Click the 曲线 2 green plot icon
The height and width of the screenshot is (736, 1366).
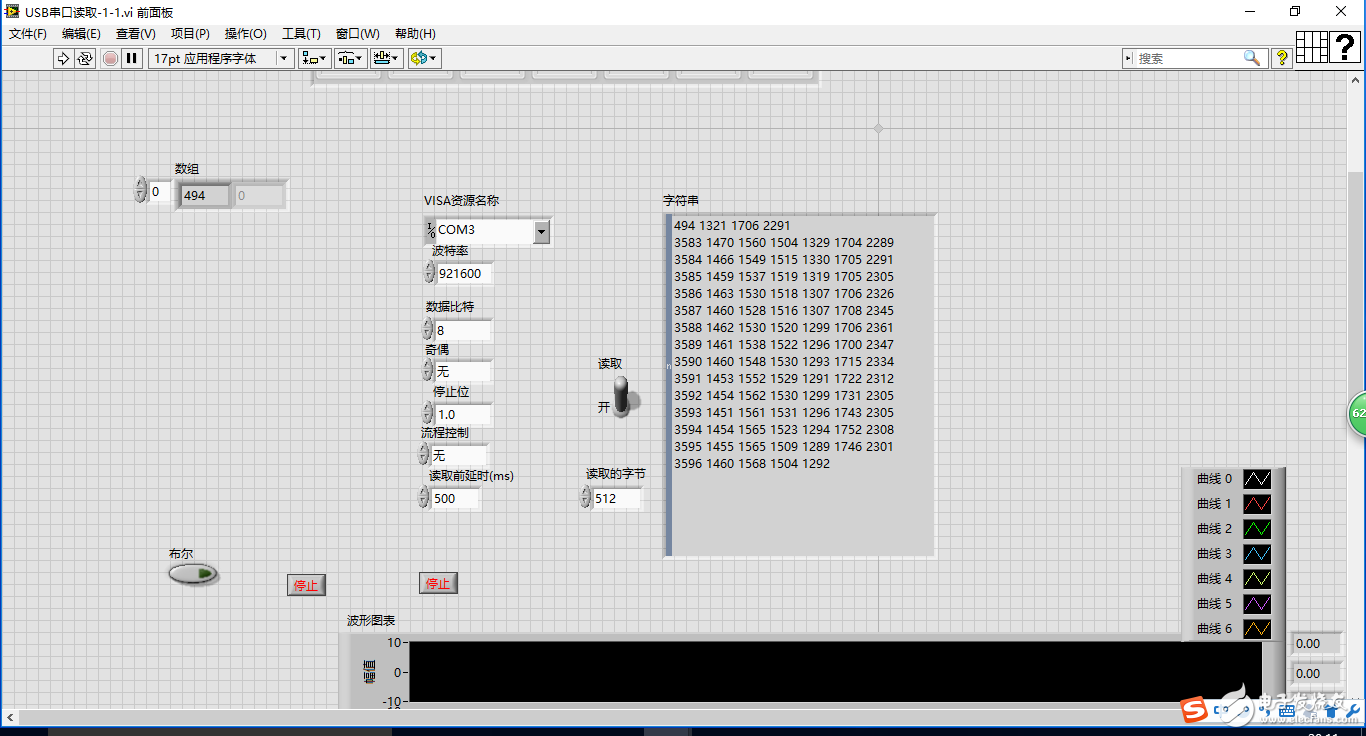click(x=1257, y=529)
